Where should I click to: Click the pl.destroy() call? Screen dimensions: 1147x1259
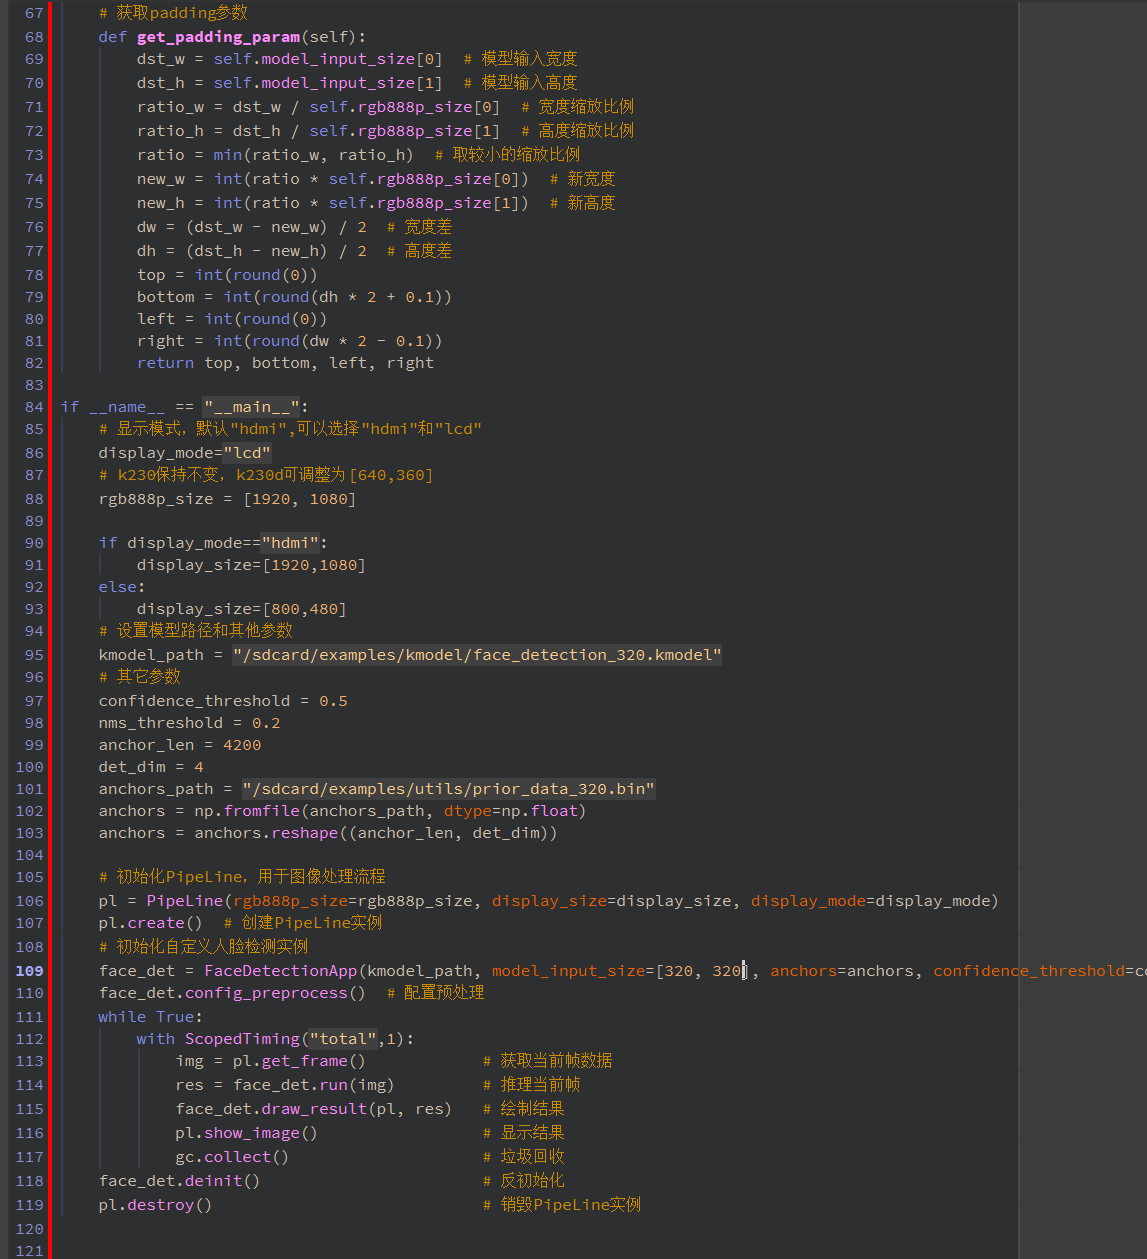pyautogui.click(x=155, y=1205)
